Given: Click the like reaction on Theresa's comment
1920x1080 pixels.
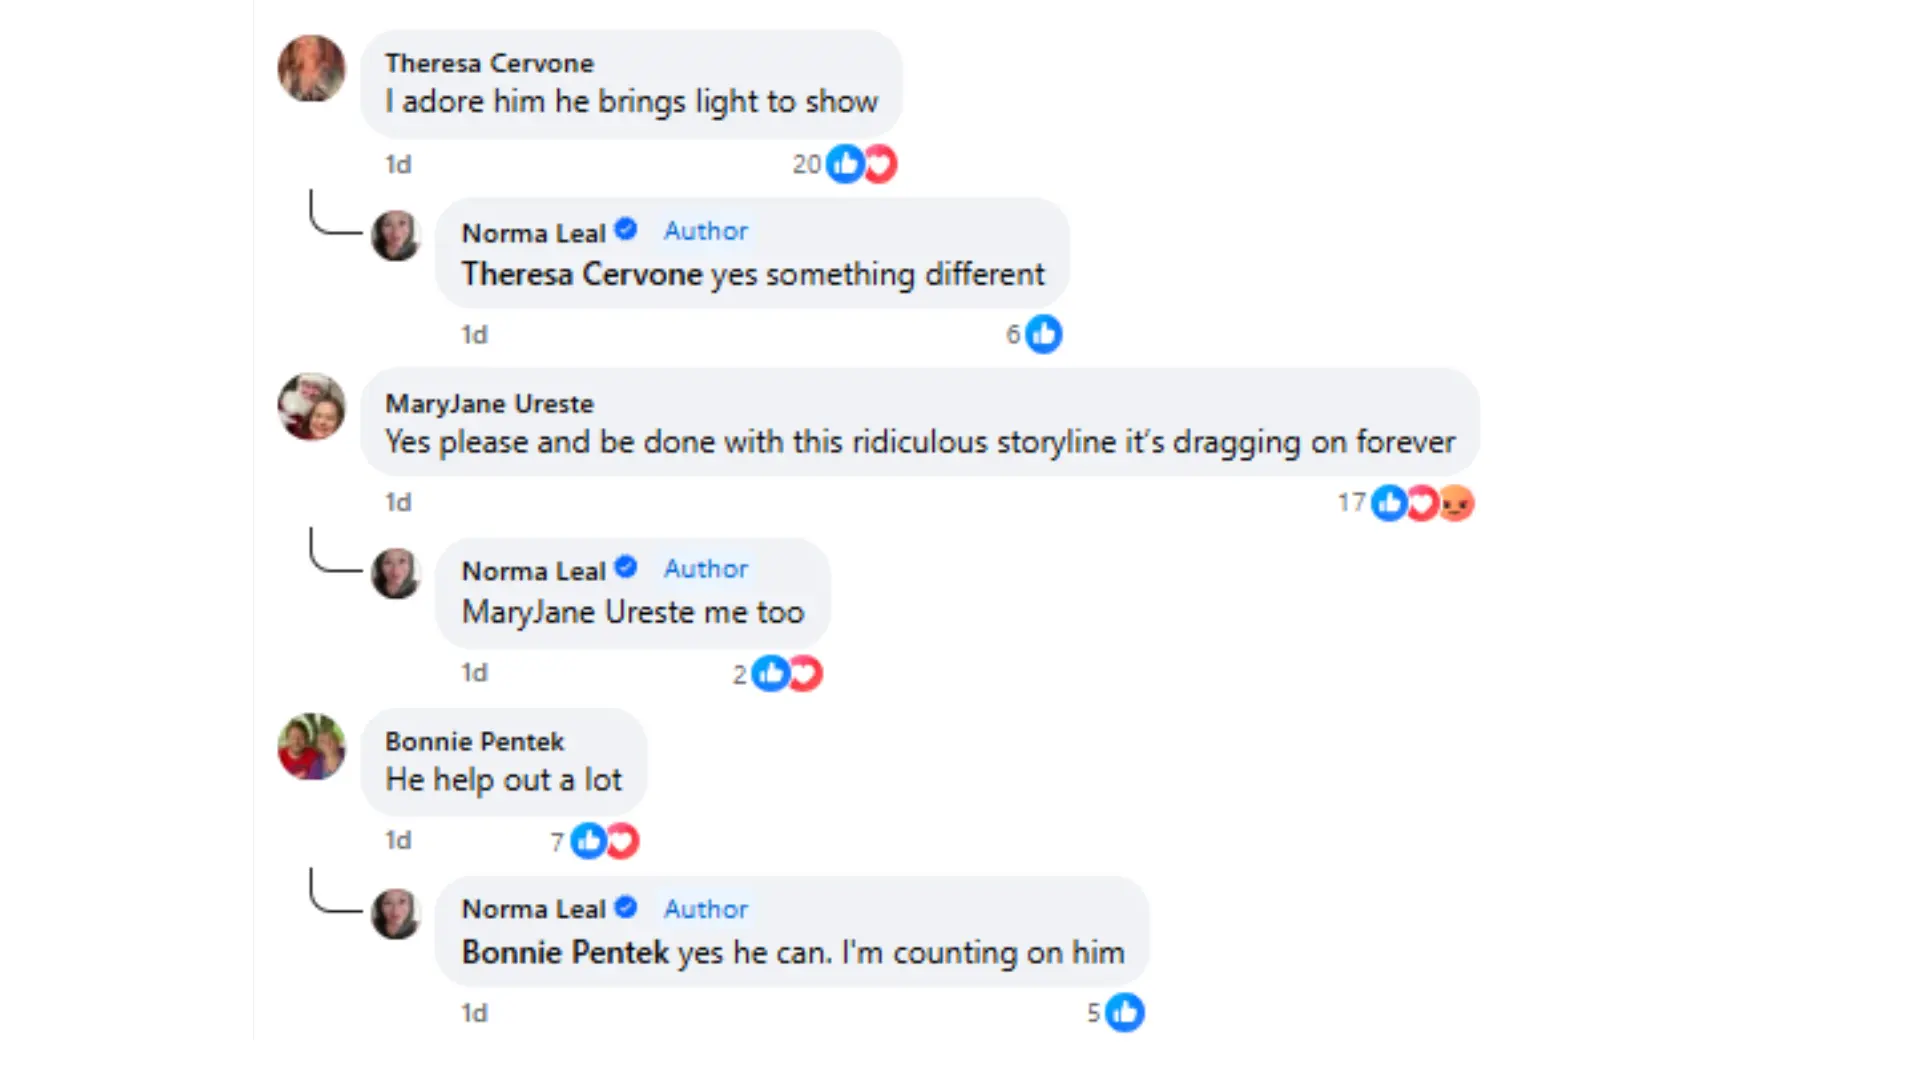Looking at the screenshot, I should [x=845, y=164].
